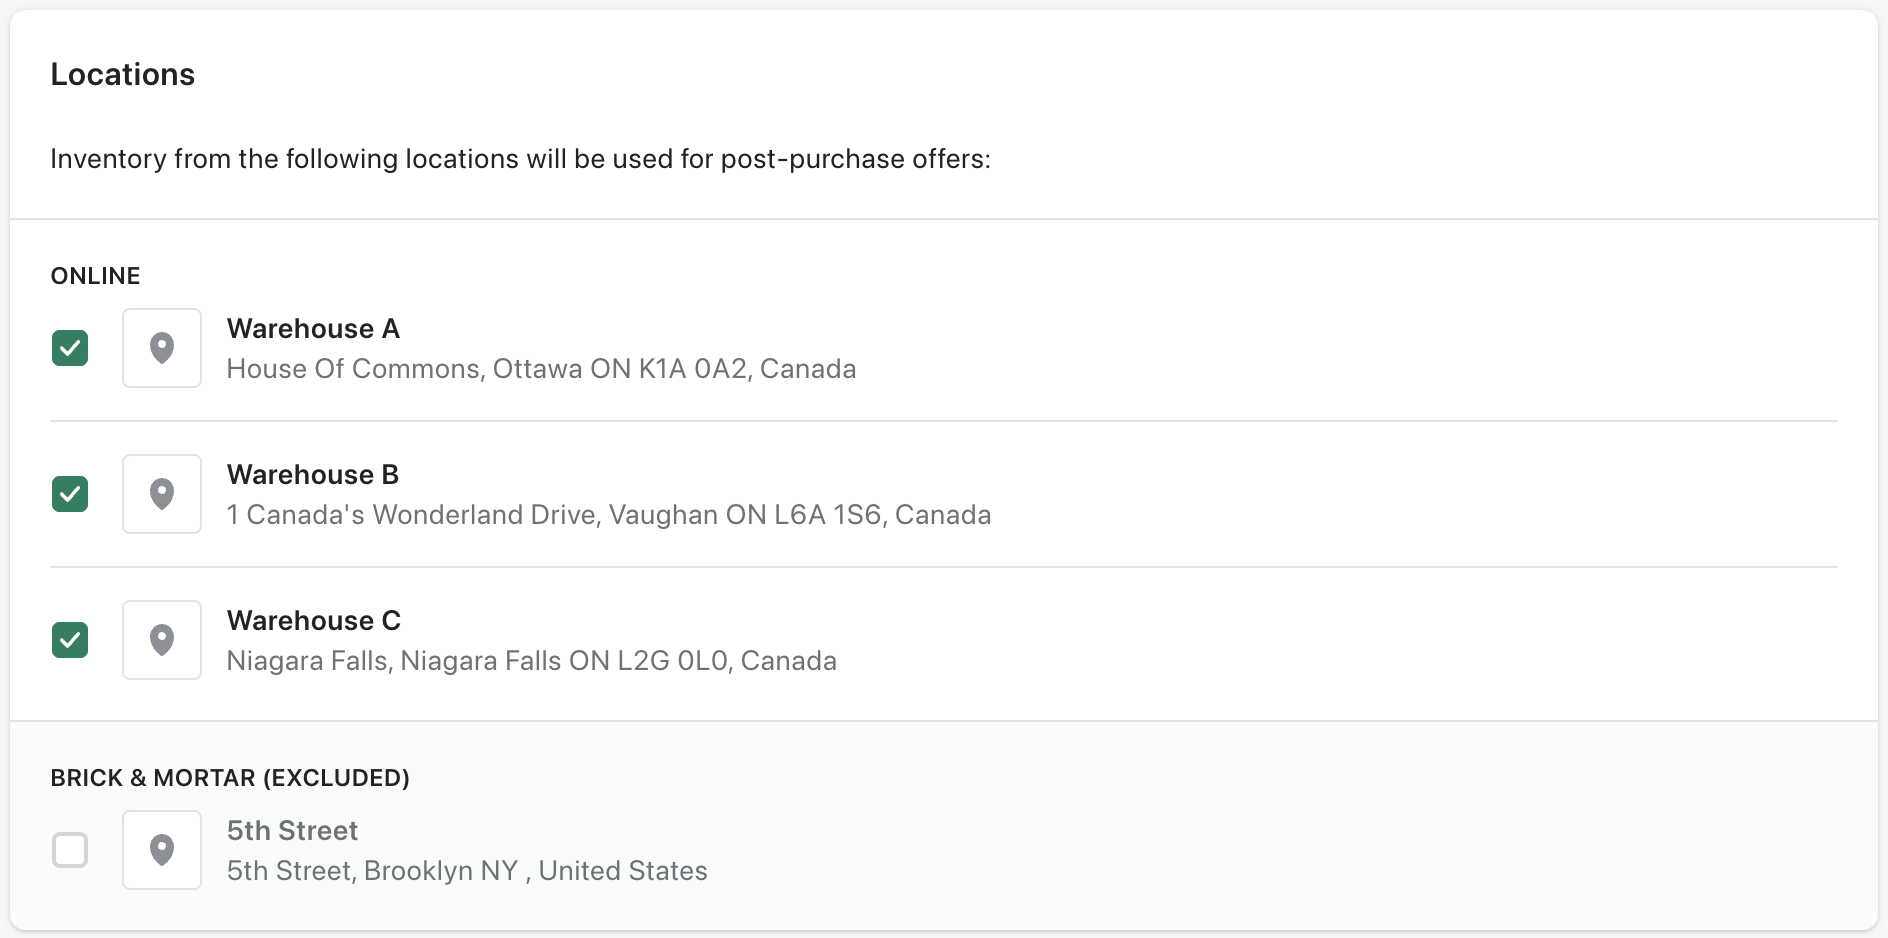Viewport: 1888px width, 938px height.
Task: Select the Brick & Mortar (Excluded) section header
Action: 230,778
